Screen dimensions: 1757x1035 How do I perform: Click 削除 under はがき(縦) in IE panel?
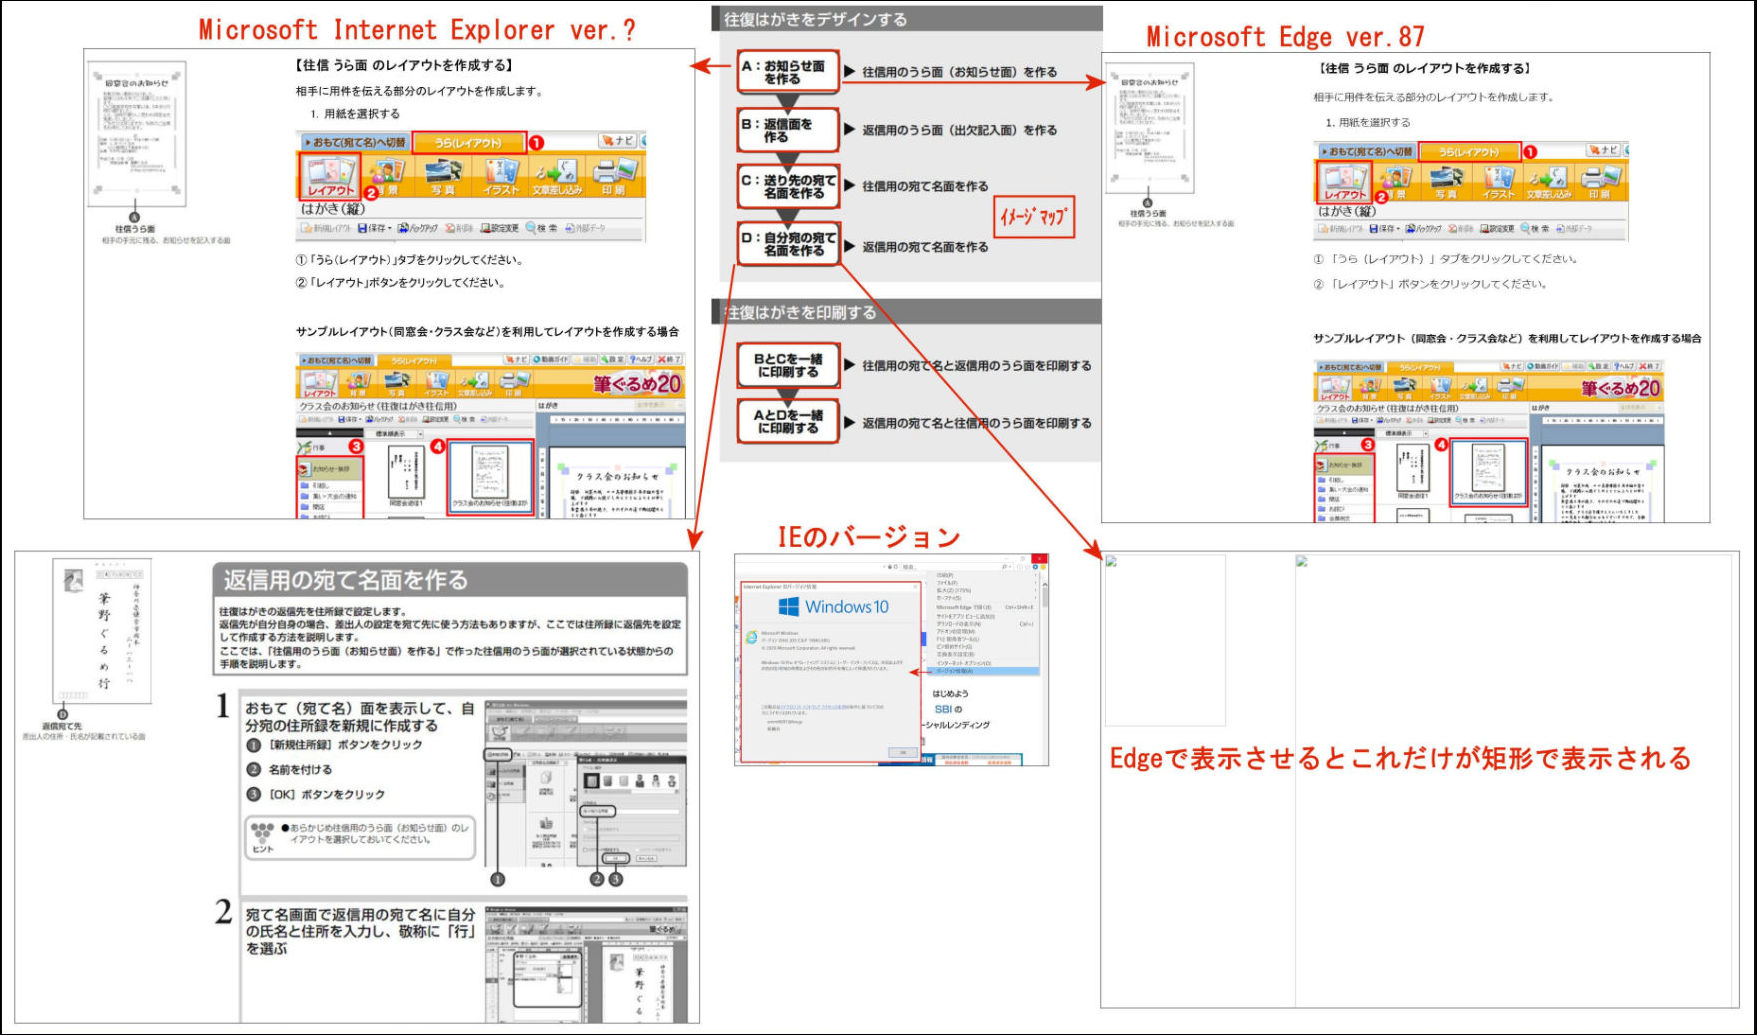(x=459, y=229)
